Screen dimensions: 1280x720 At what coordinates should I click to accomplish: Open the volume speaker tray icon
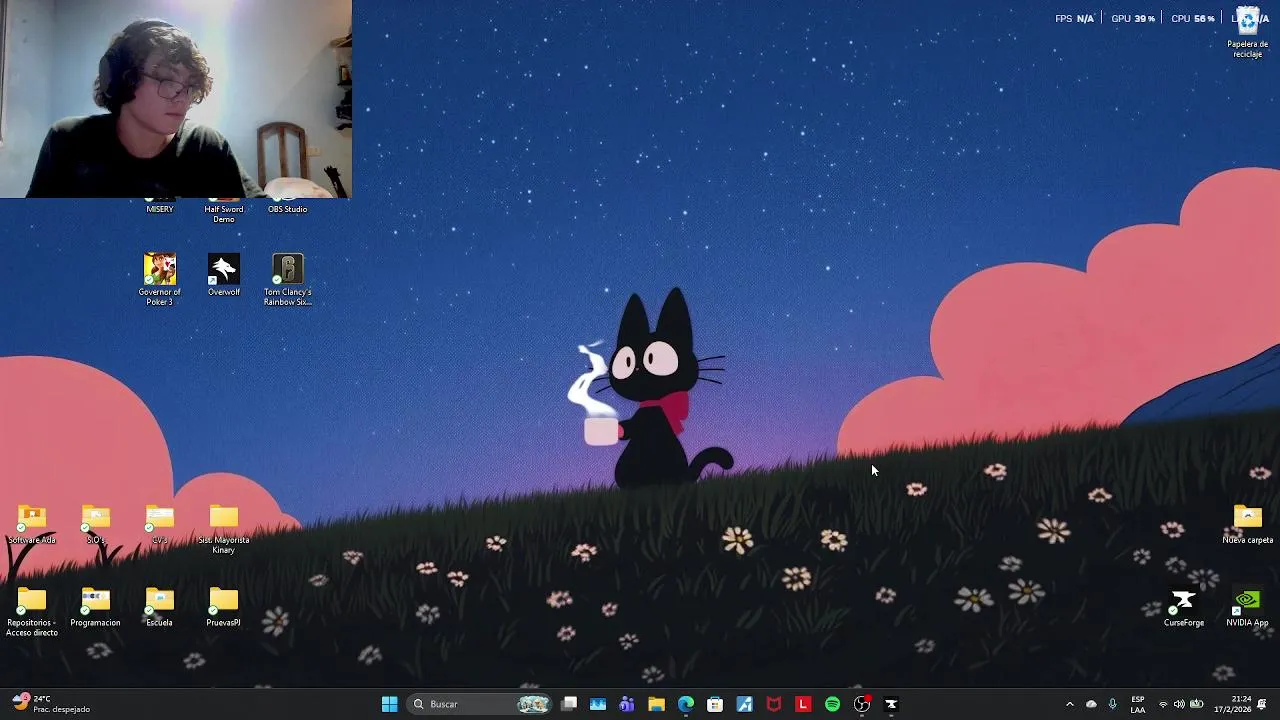pyautogui.click(x=1179, y=704)
